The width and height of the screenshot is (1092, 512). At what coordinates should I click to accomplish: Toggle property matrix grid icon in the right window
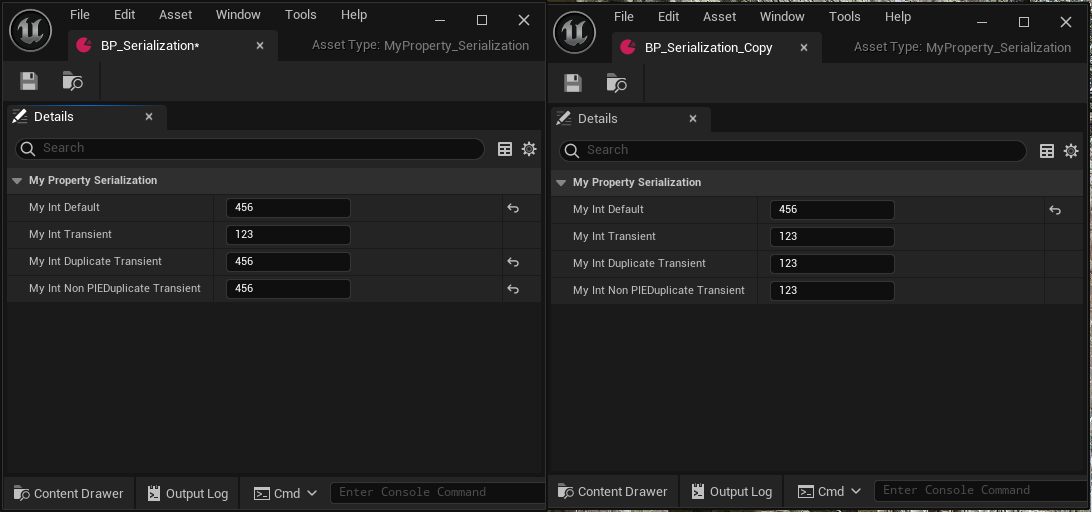tap(1047, 151)
